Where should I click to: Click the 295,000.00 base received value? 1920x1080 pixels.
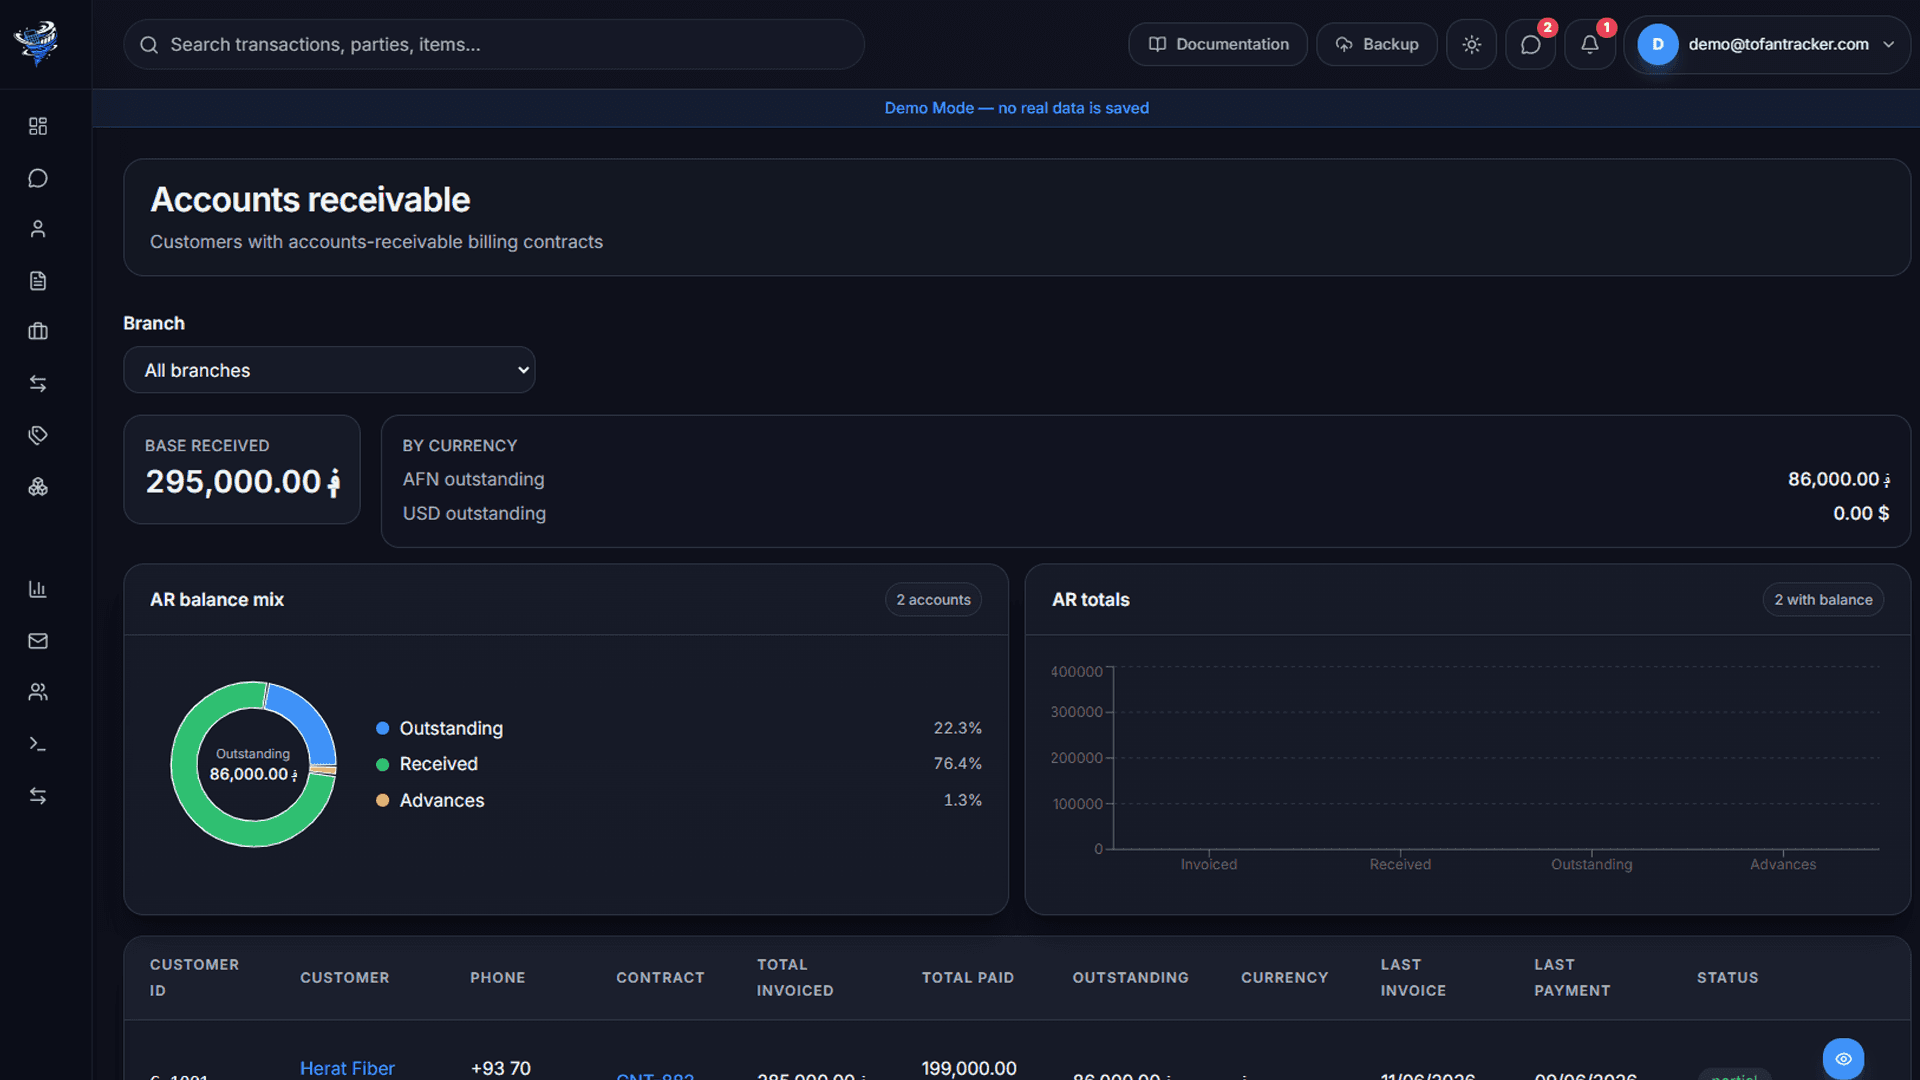click(243, 482)
